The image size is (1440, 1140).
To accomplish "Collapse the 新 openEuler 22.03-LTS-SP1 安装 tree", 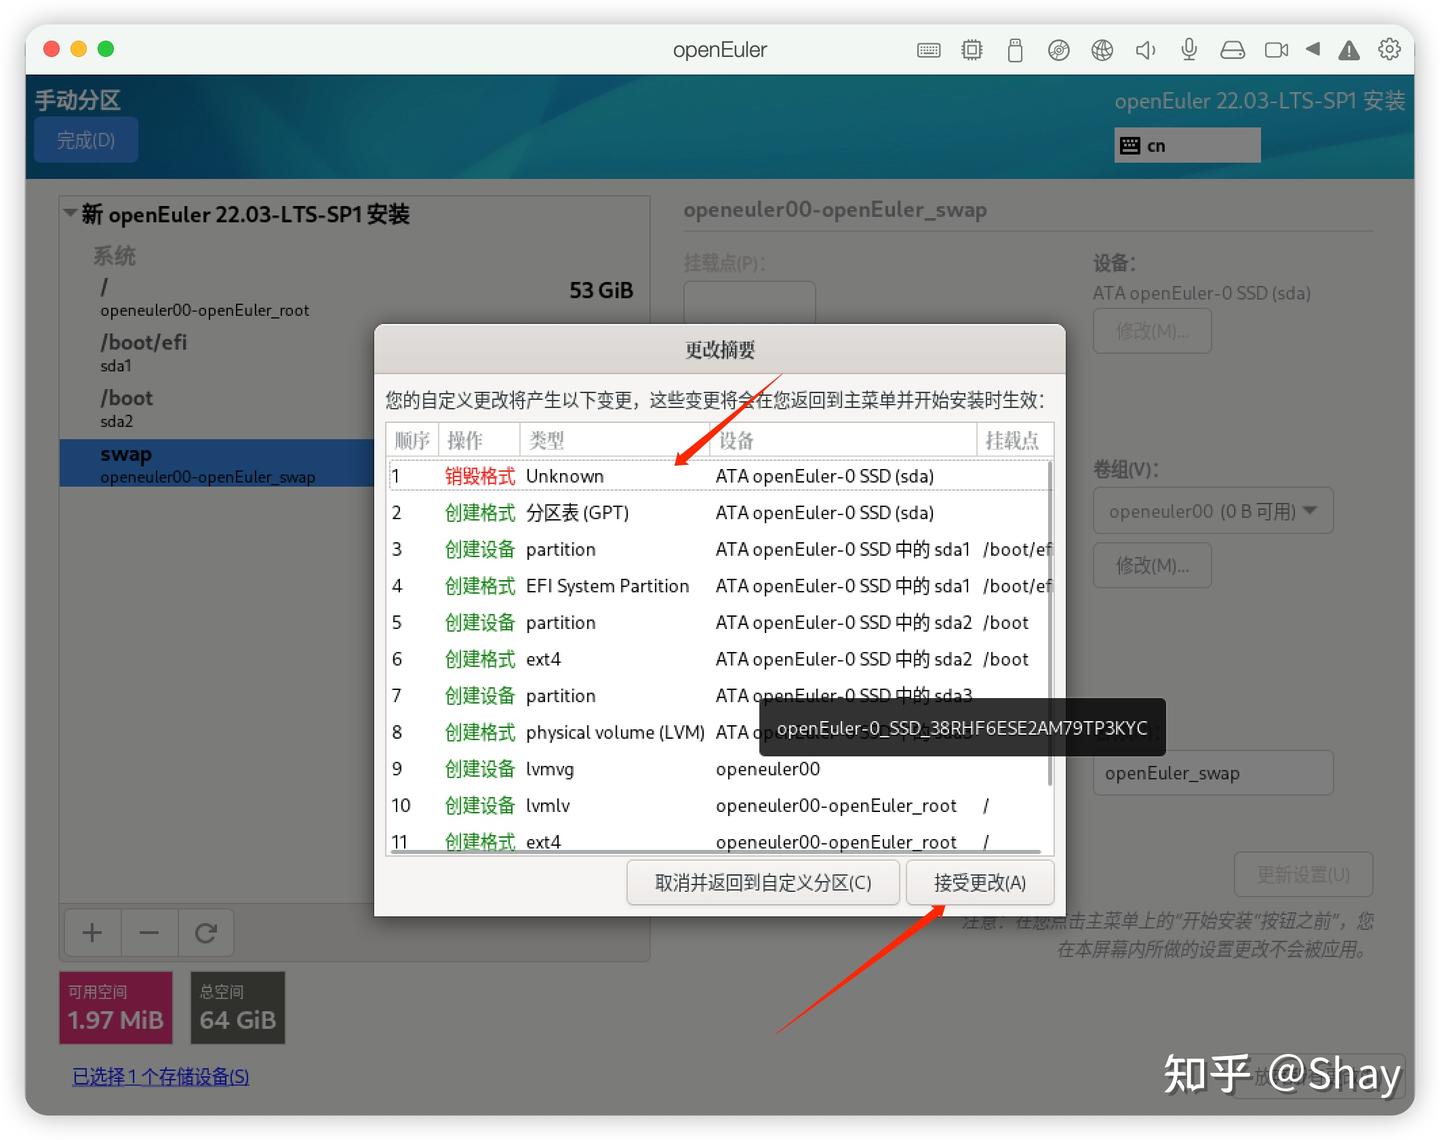I will pos(69,211).
